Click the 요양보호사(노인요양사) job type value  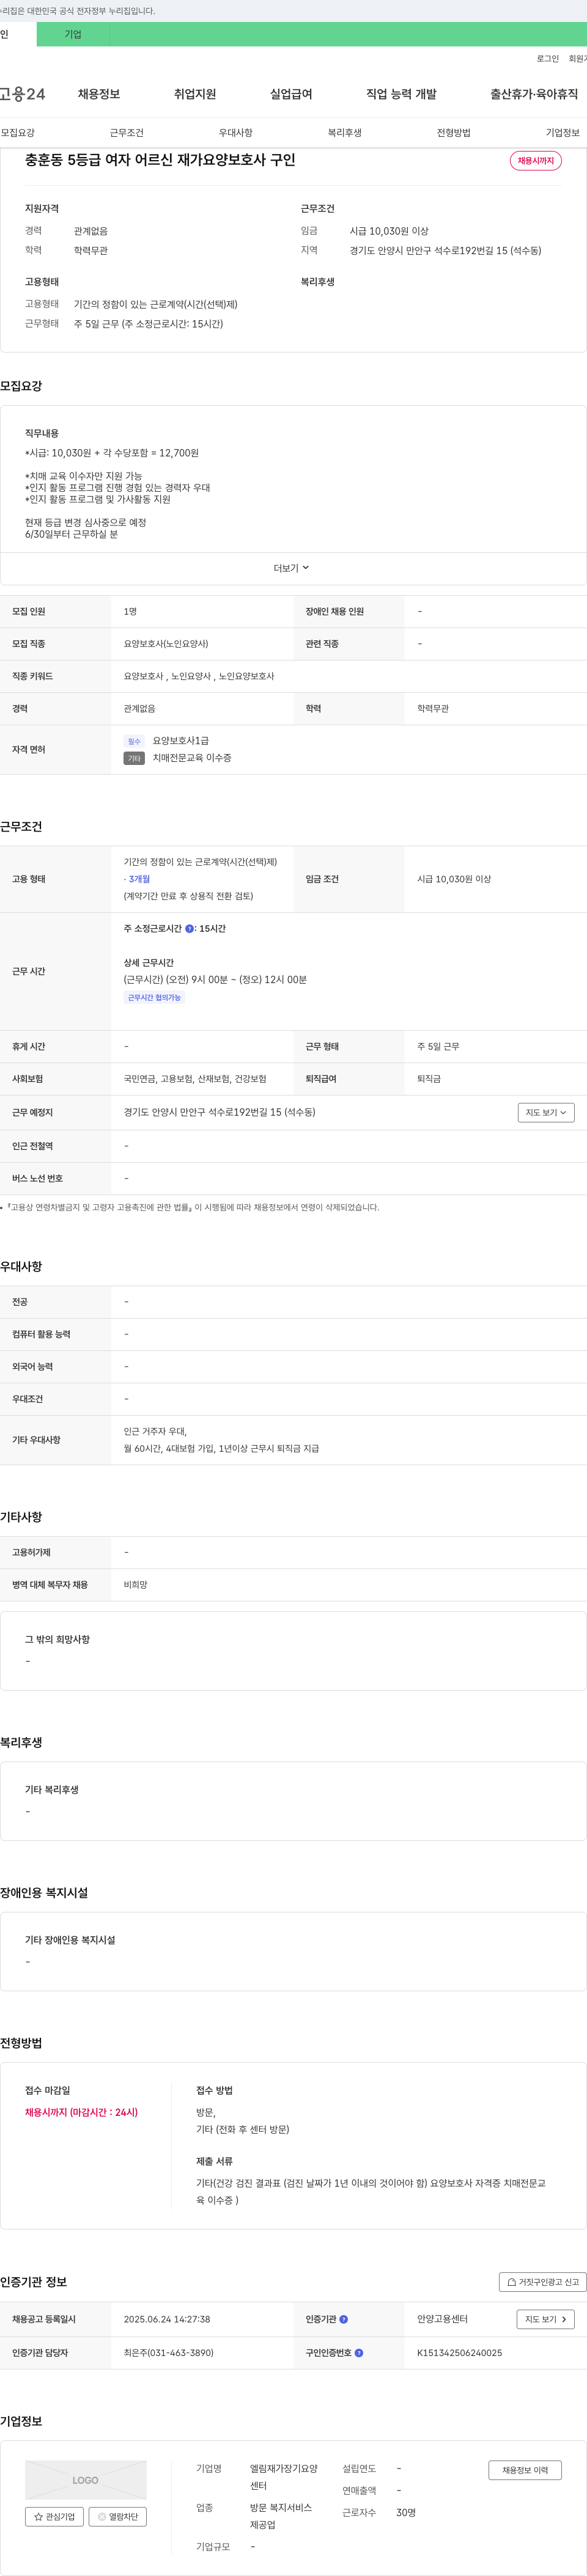point(166,644)
